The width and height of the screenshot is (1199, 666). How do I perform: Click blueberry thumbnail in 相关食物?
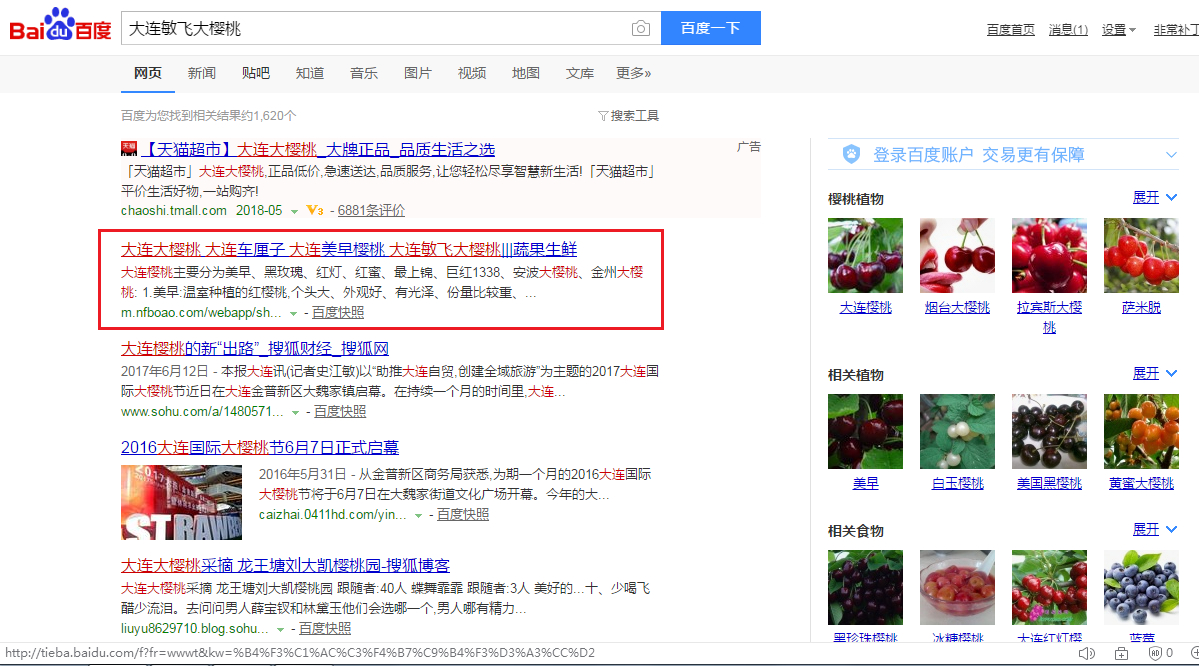tap(1141, 587)
